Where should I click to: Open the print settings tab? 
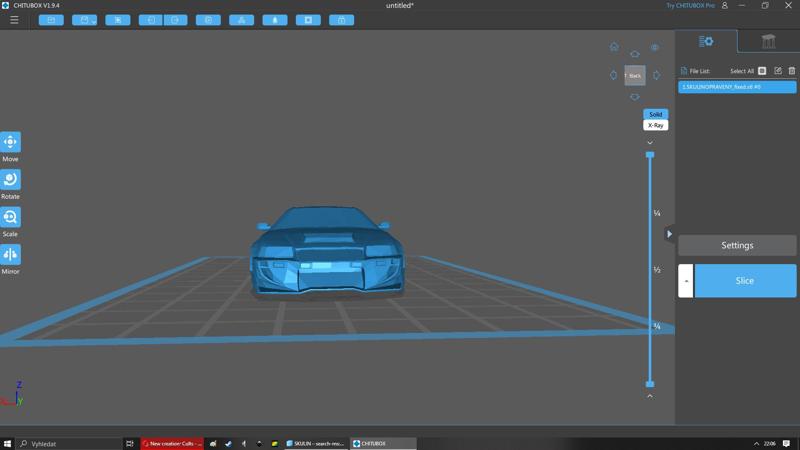click(x=706, y=41)
